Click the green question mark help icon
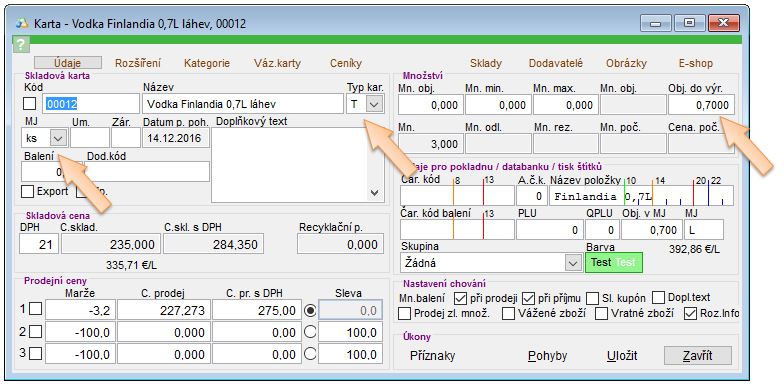 (20, 45)
